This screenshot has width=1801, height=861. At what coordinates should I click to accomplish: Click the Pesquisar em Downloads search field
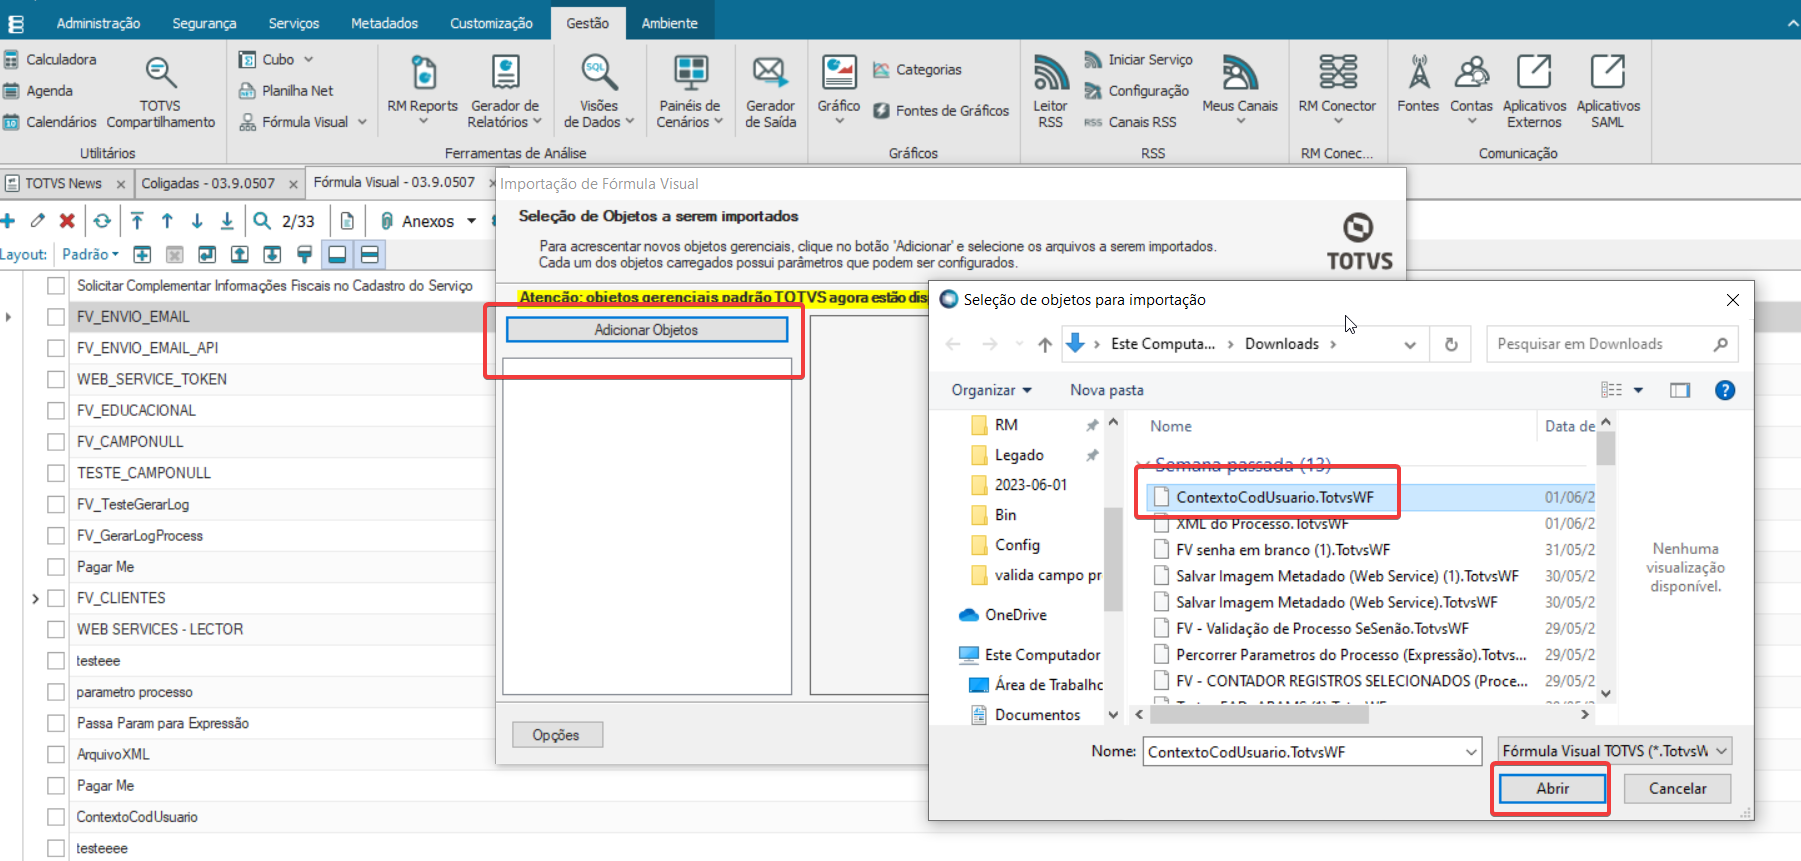click(1612, 344)
